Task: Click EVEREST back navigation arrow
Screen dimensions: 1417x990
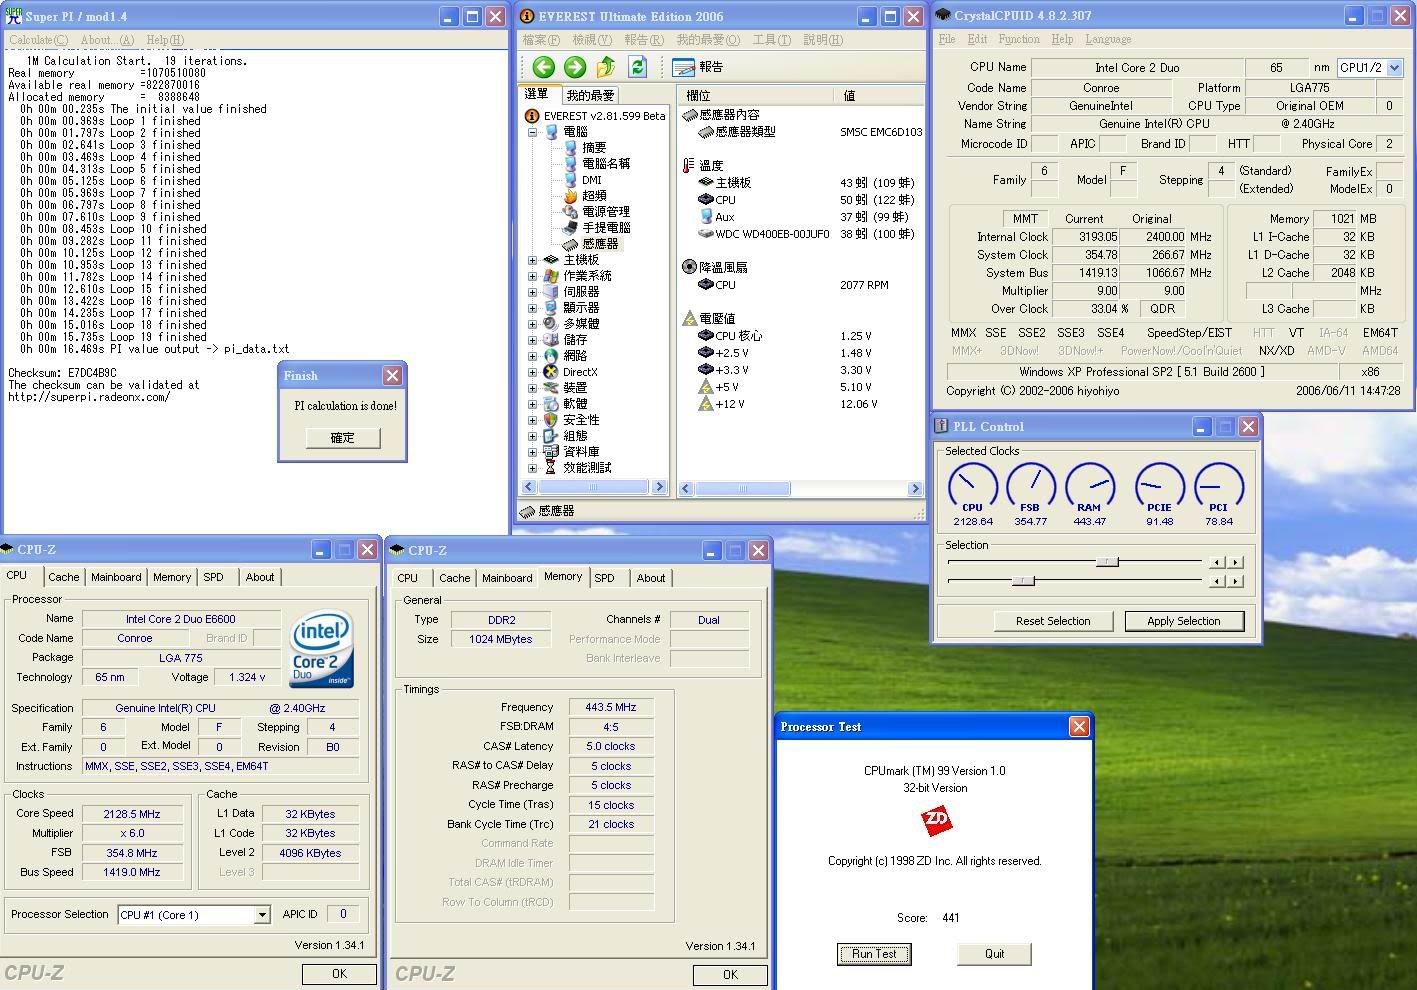Action: click(543, 67)
